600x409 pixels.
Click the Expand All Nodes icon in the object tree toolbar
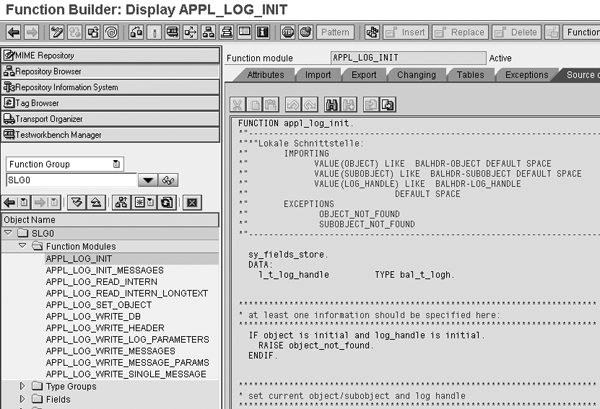click(x=77, y=202)
